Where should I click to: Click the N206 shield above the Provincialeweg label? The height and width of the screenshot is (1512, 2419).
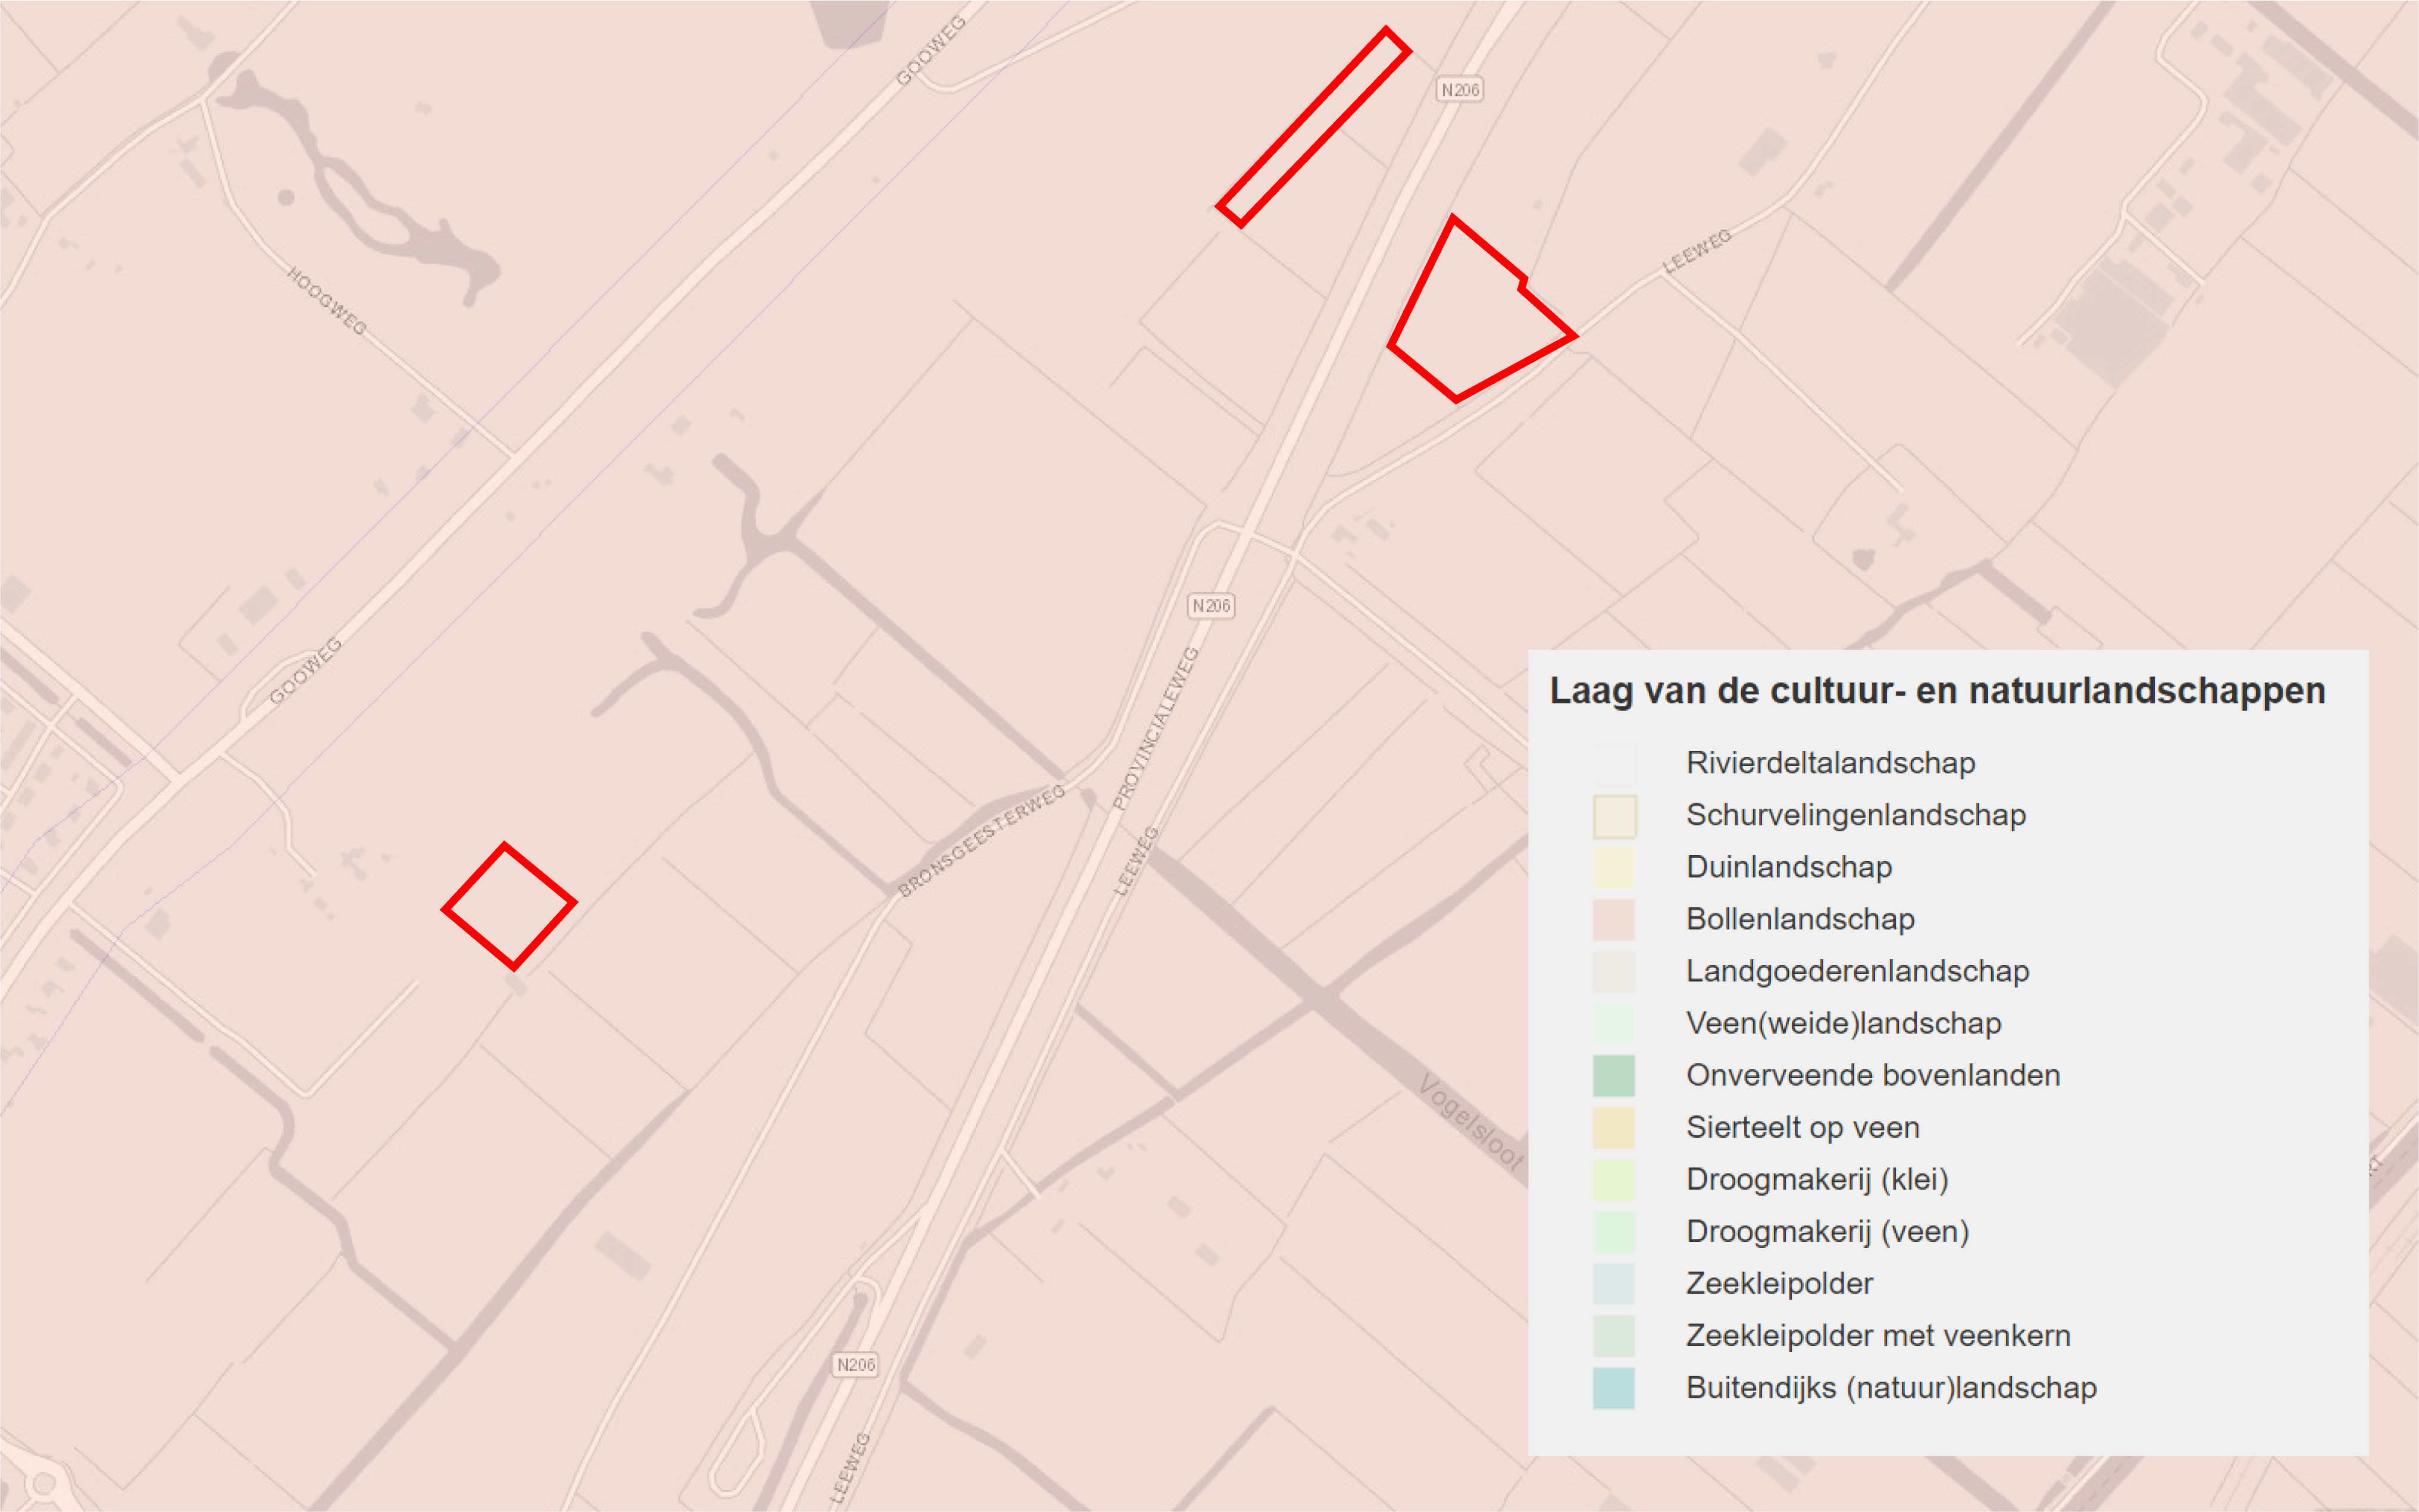coord(1211,606)
